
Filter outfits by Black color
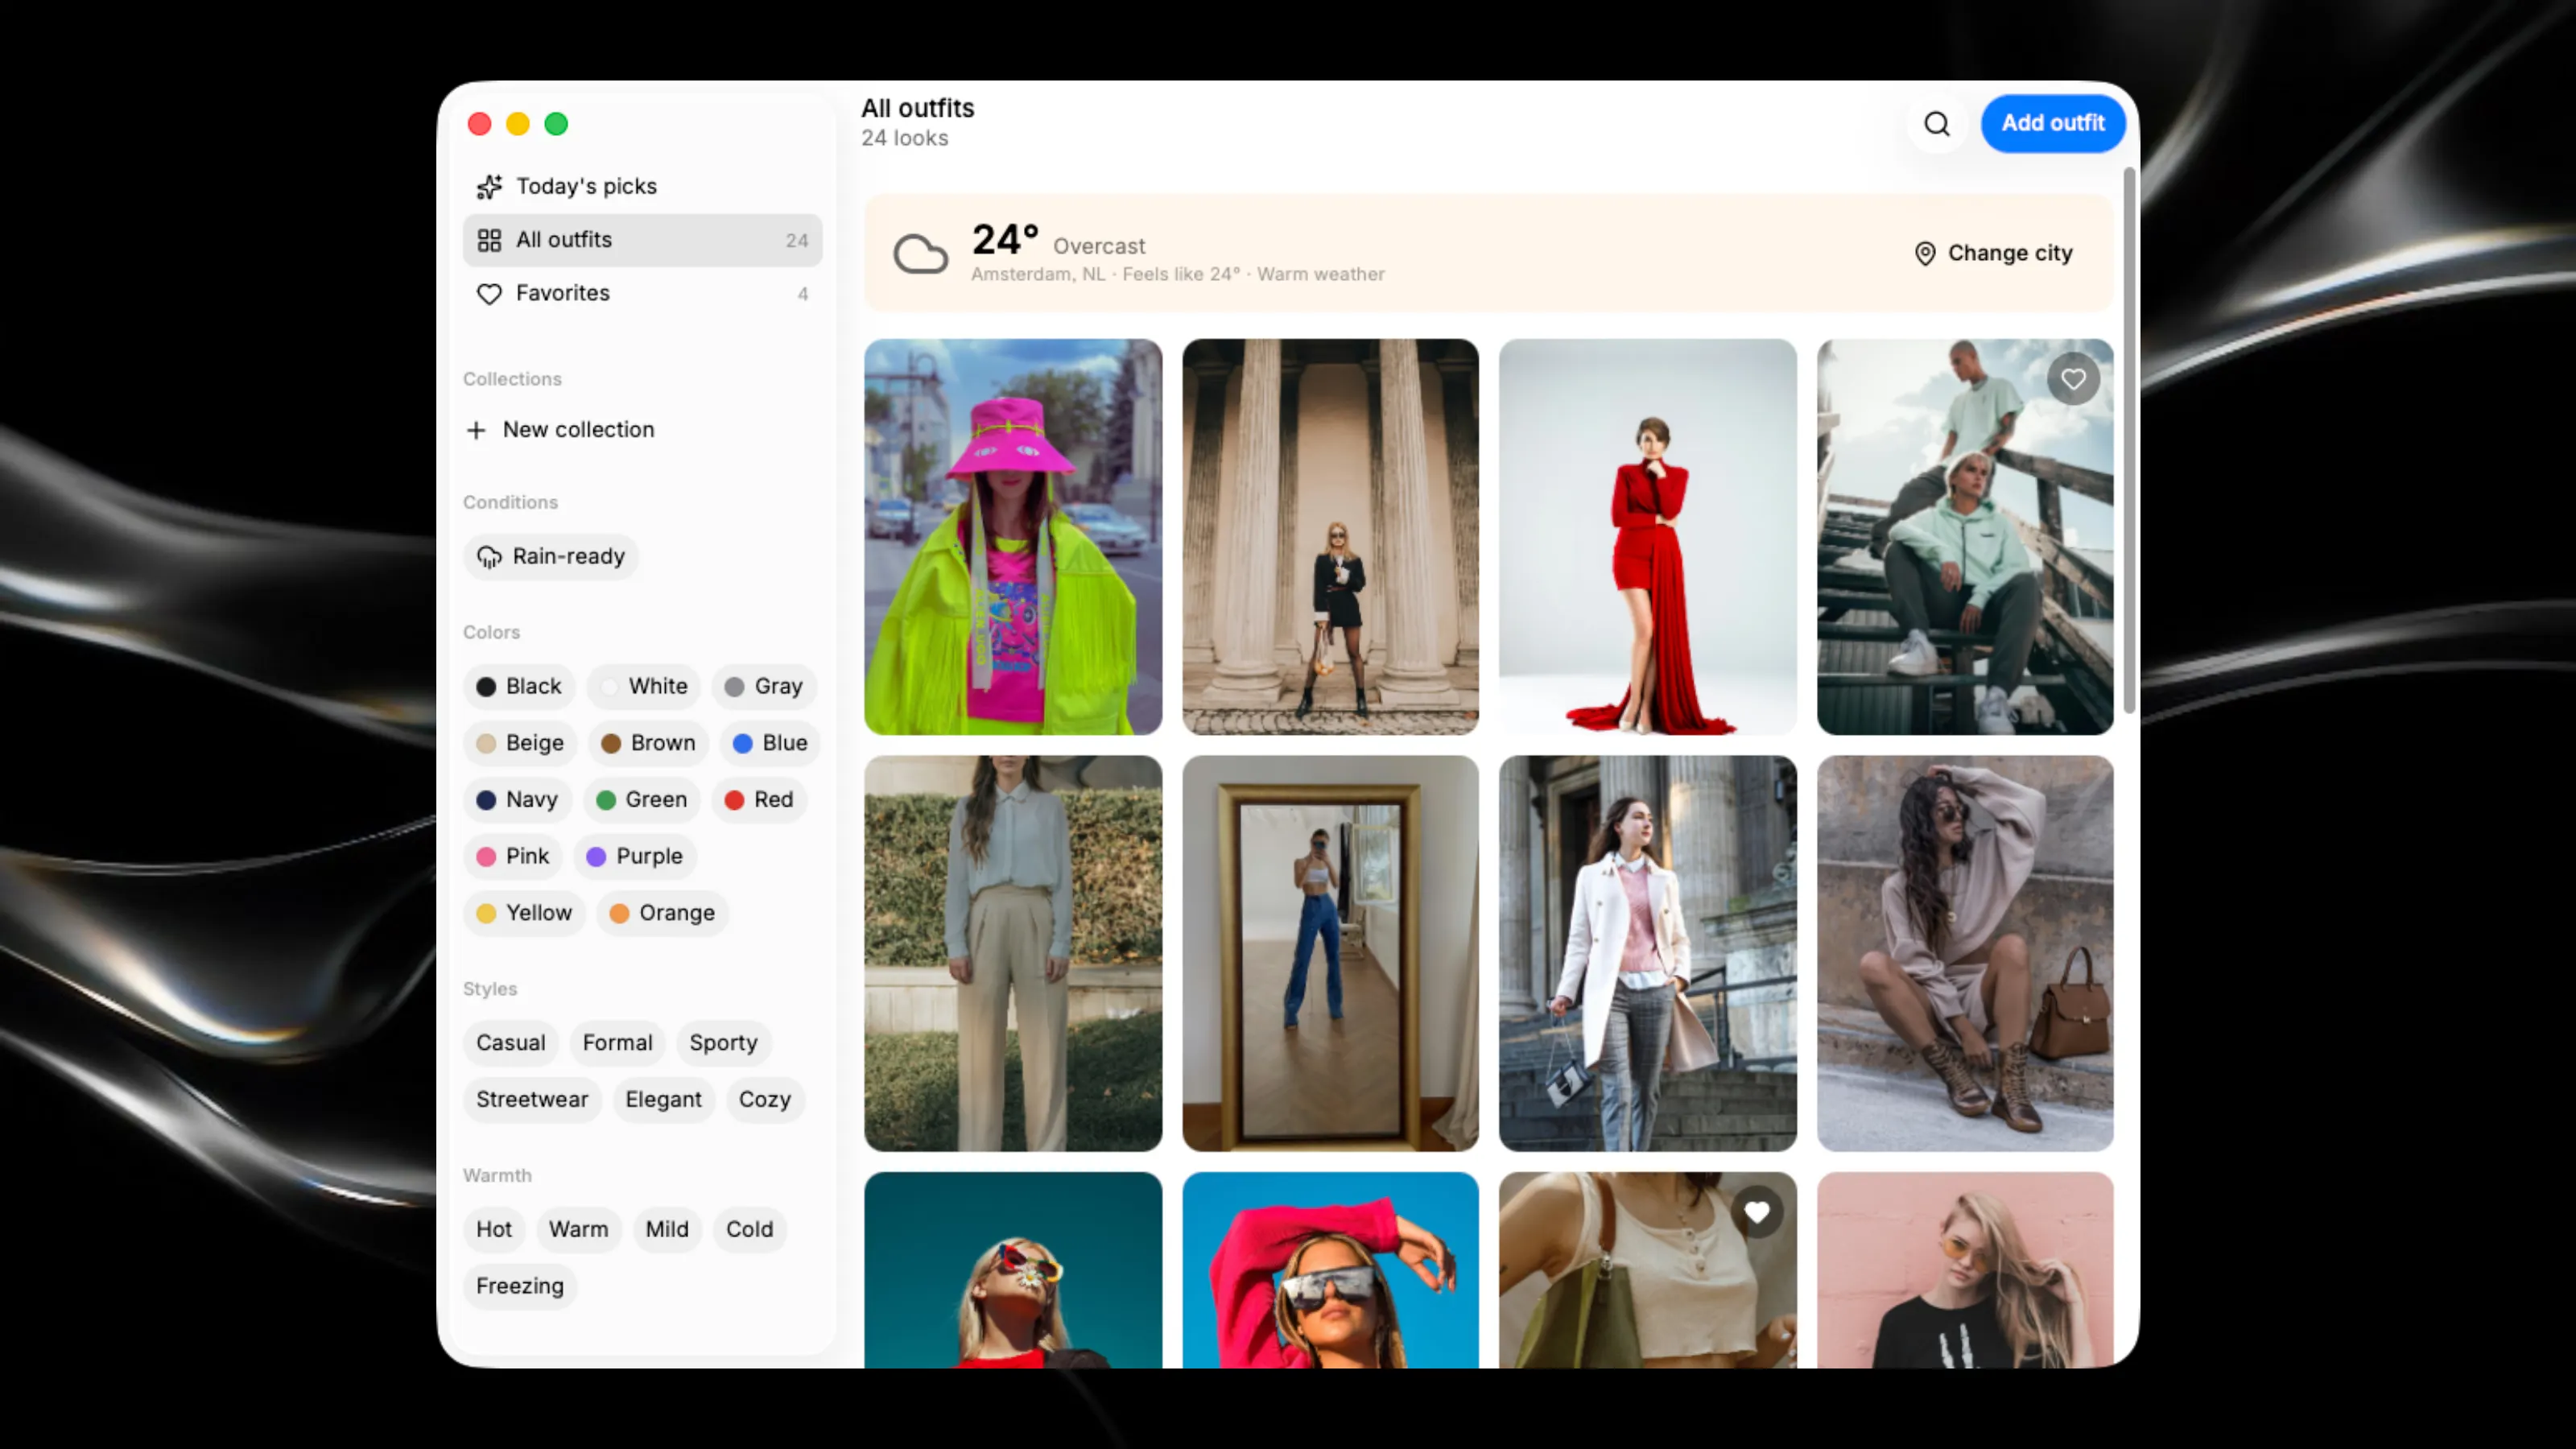click(519, 687)
